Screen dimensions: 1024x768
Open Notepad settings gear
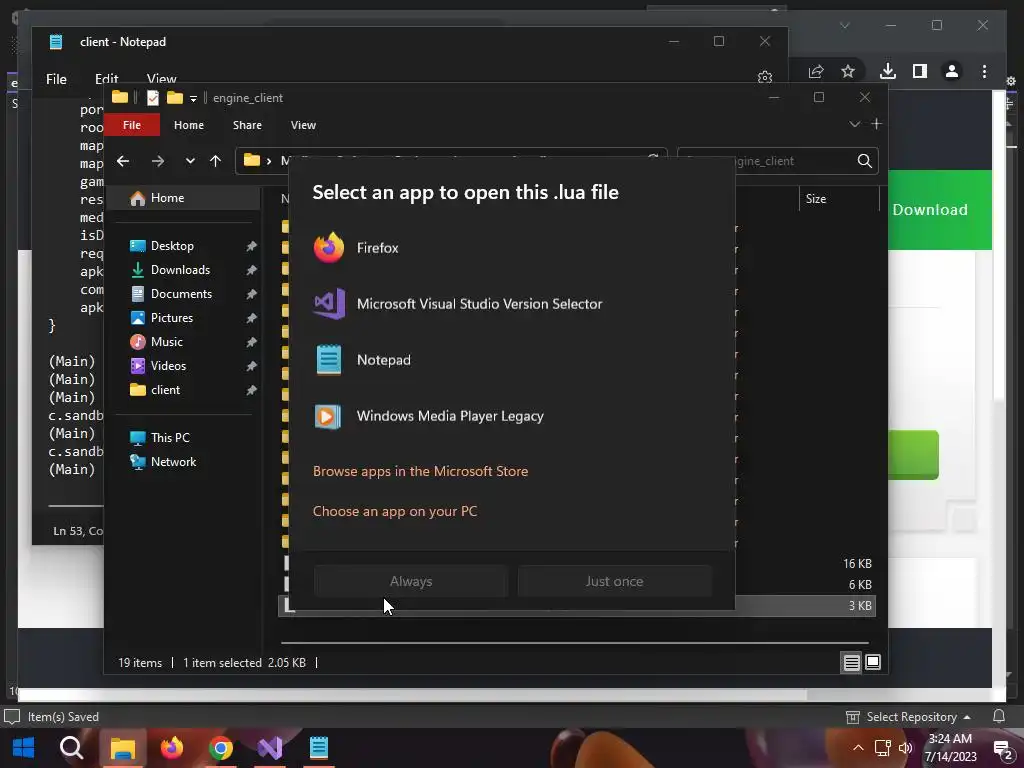point(765,77)
